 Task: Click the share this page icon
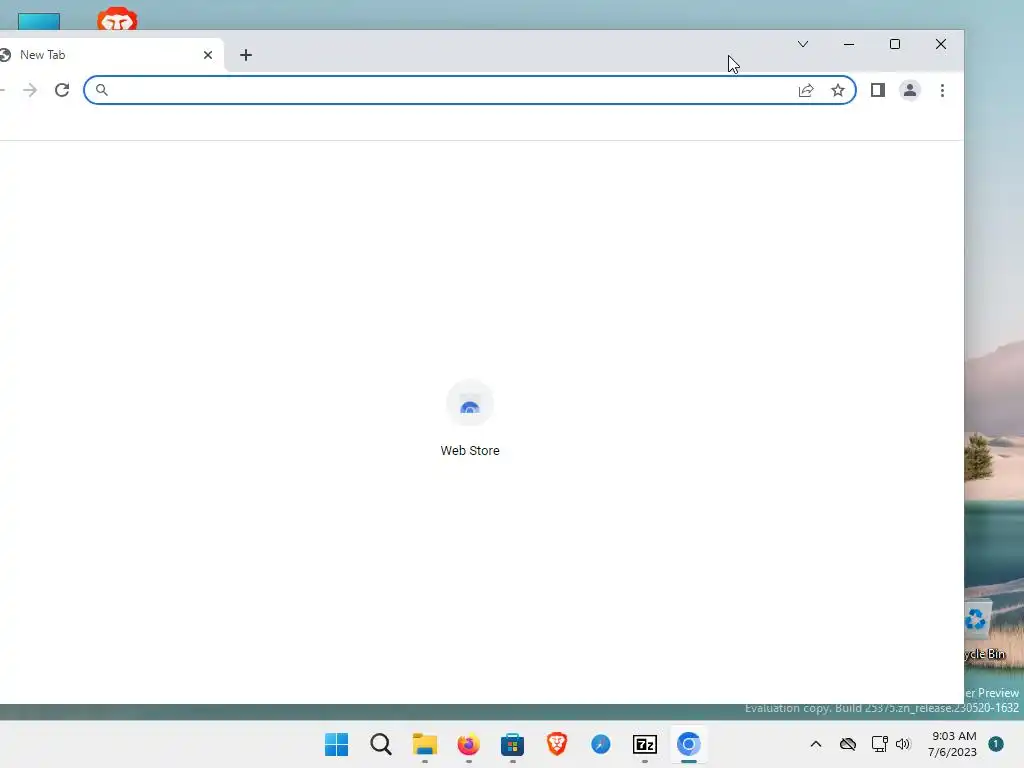tap(806, 90)
